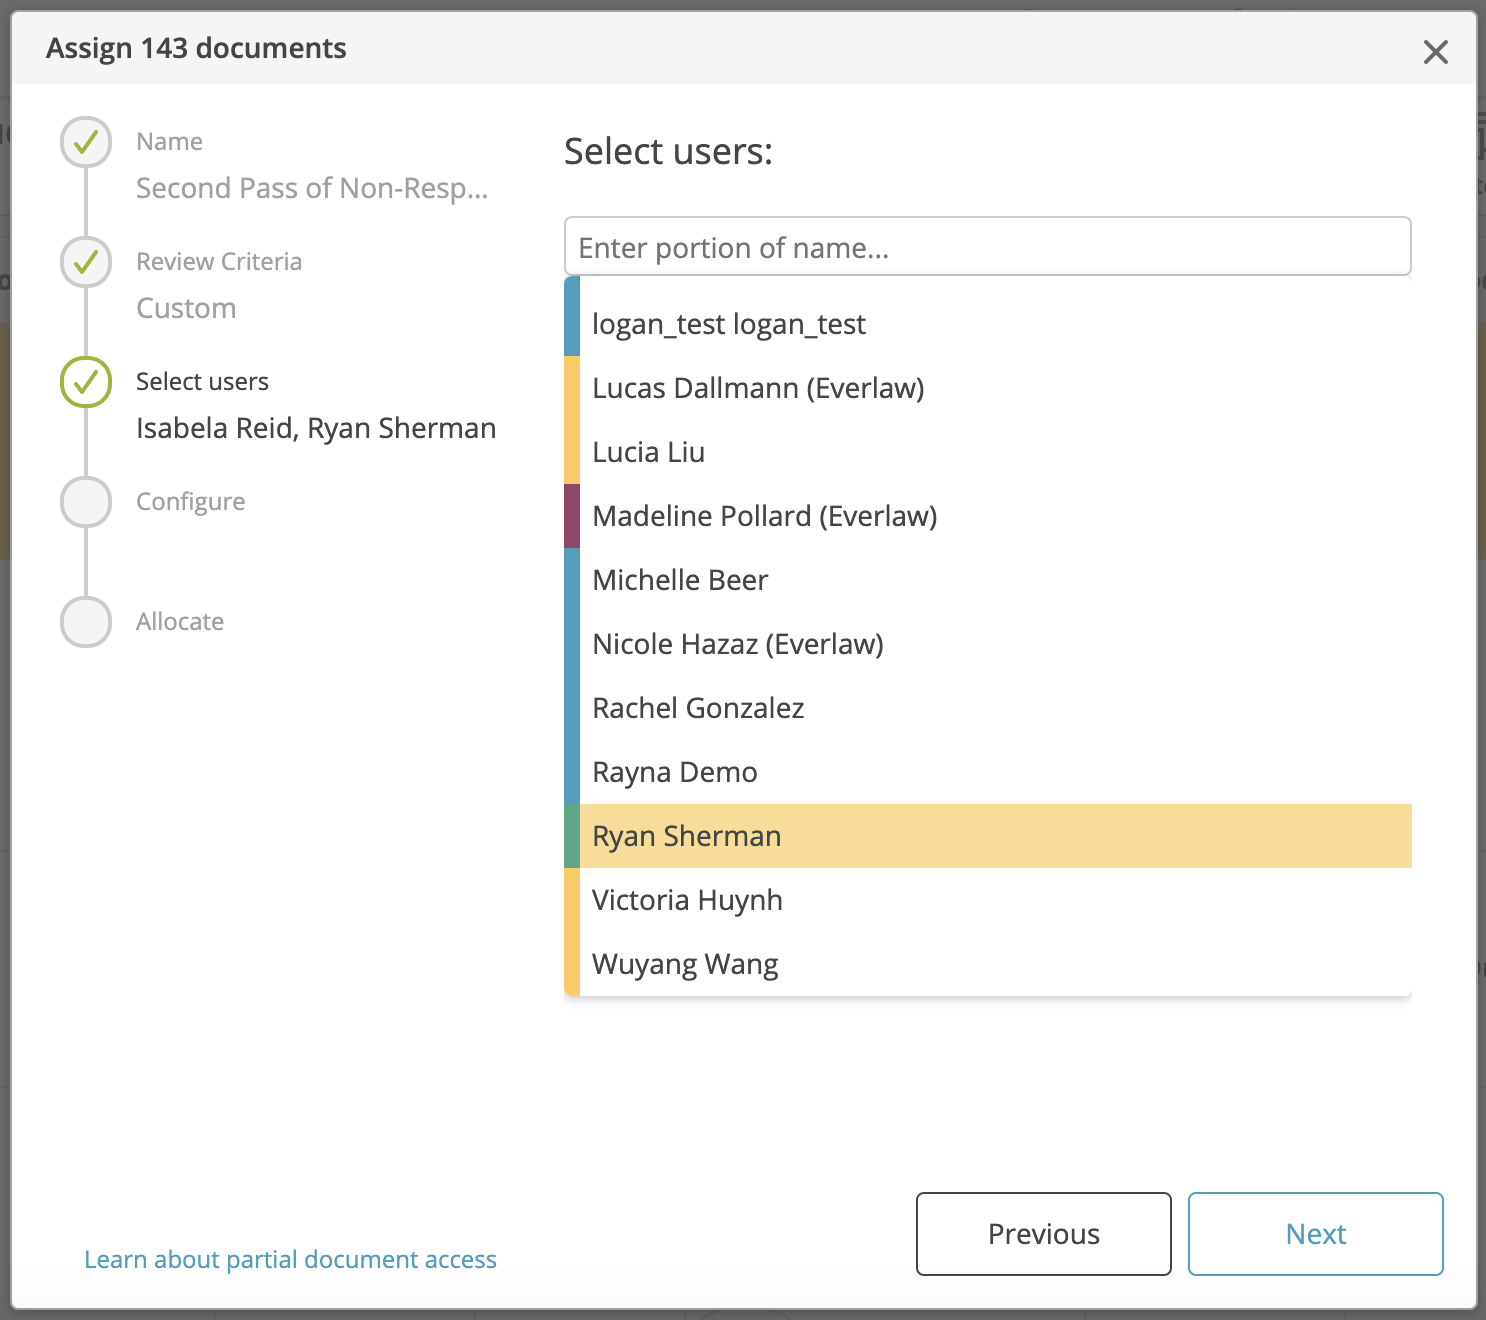The height and width of the screenshot is (1320, 1486).
Task: Click the Next button
Action: 1316,1234
